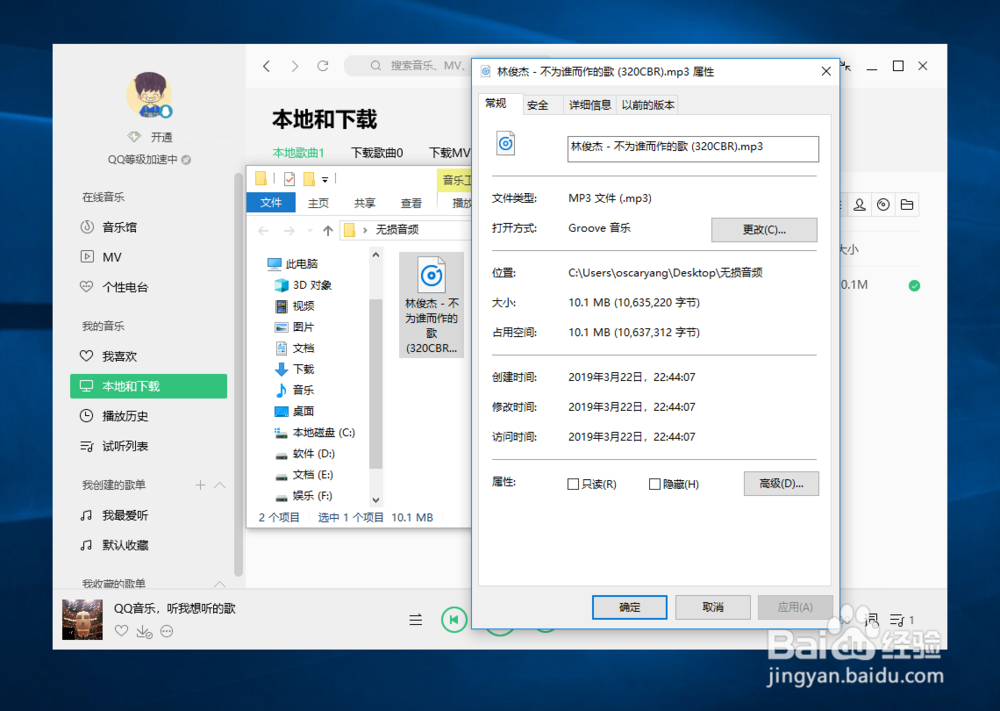Enable the 只读(R) checkbox
This screenshot has height=711, width=1000.
point(573,484)
